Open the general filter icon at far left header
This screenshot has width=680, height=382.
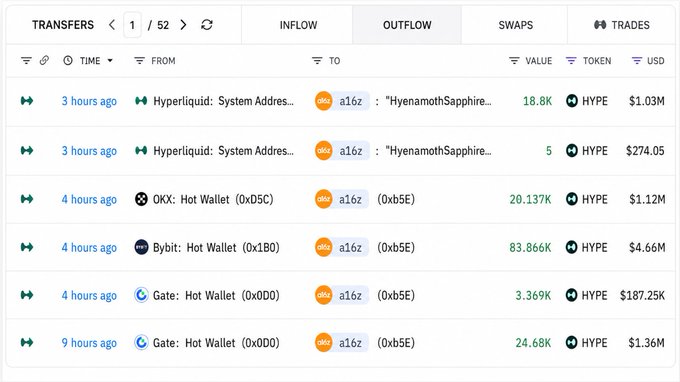point(26,61)
